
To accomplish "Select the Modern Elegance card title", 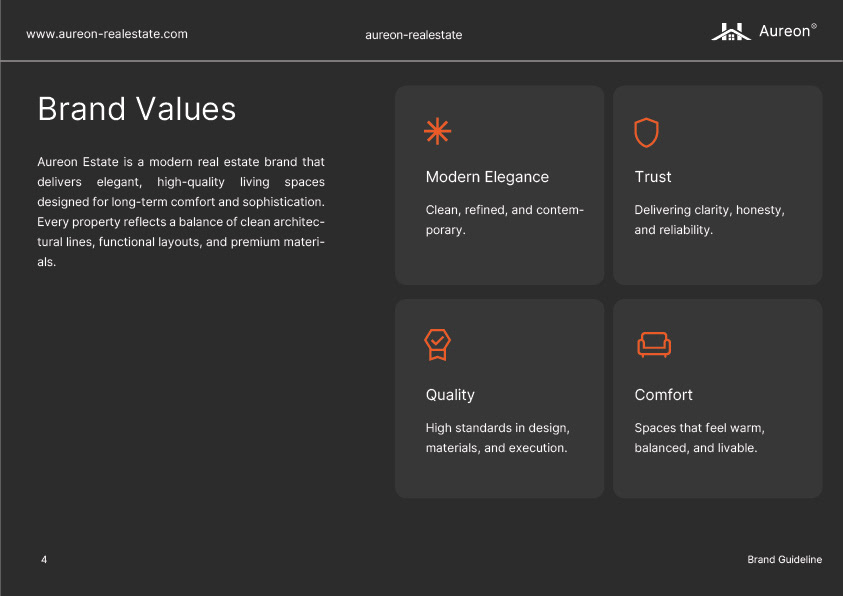I will tap(487, 177).
